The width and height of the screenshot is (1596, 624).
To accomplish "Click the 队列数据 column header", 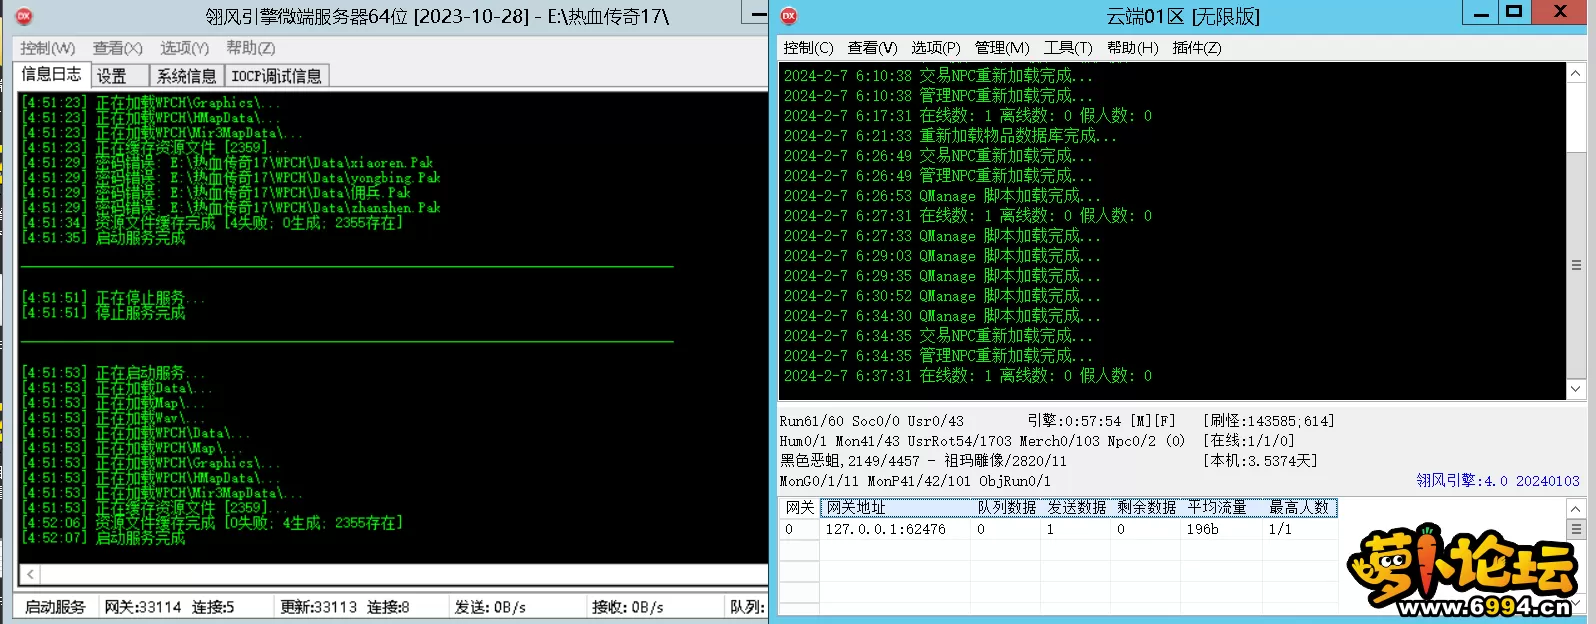I will [x=1006, y=508].
